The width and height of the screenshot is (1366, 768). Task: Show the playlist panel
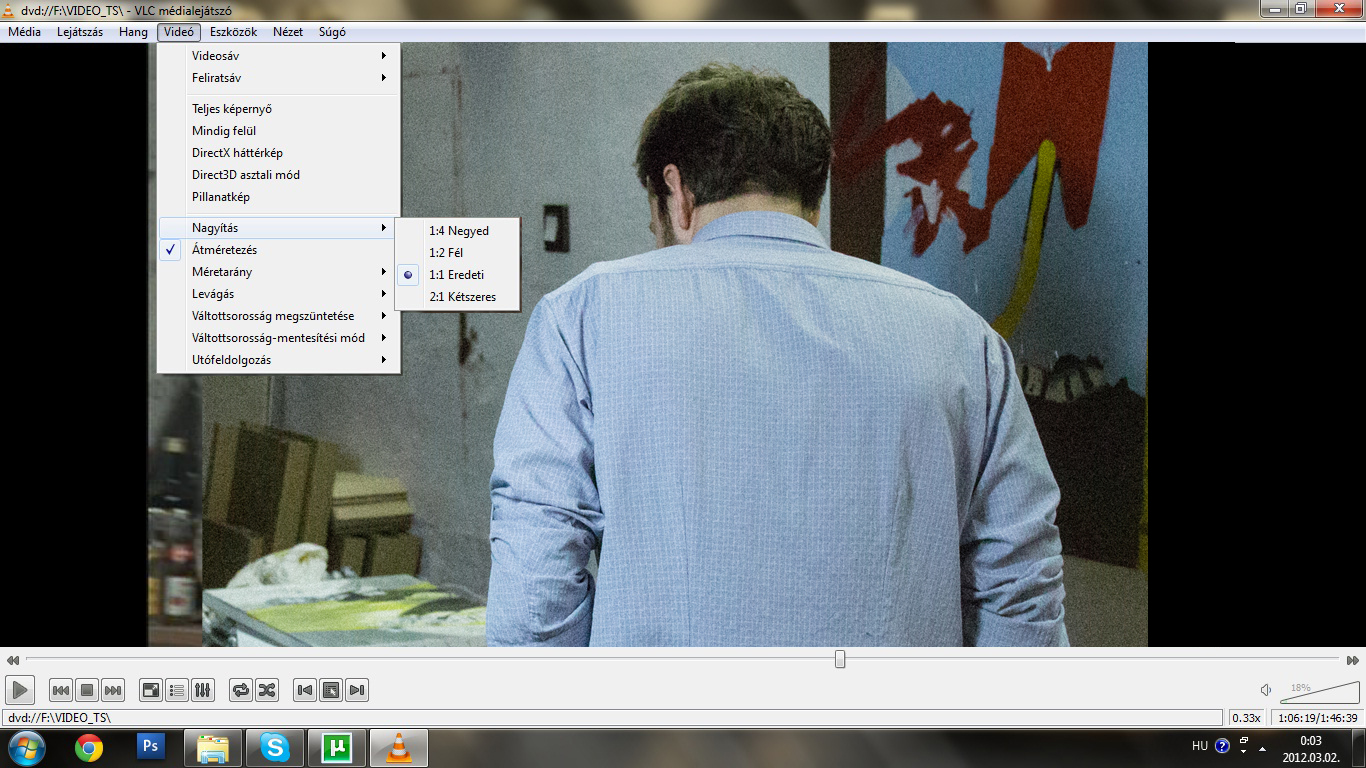coord(177,690)
